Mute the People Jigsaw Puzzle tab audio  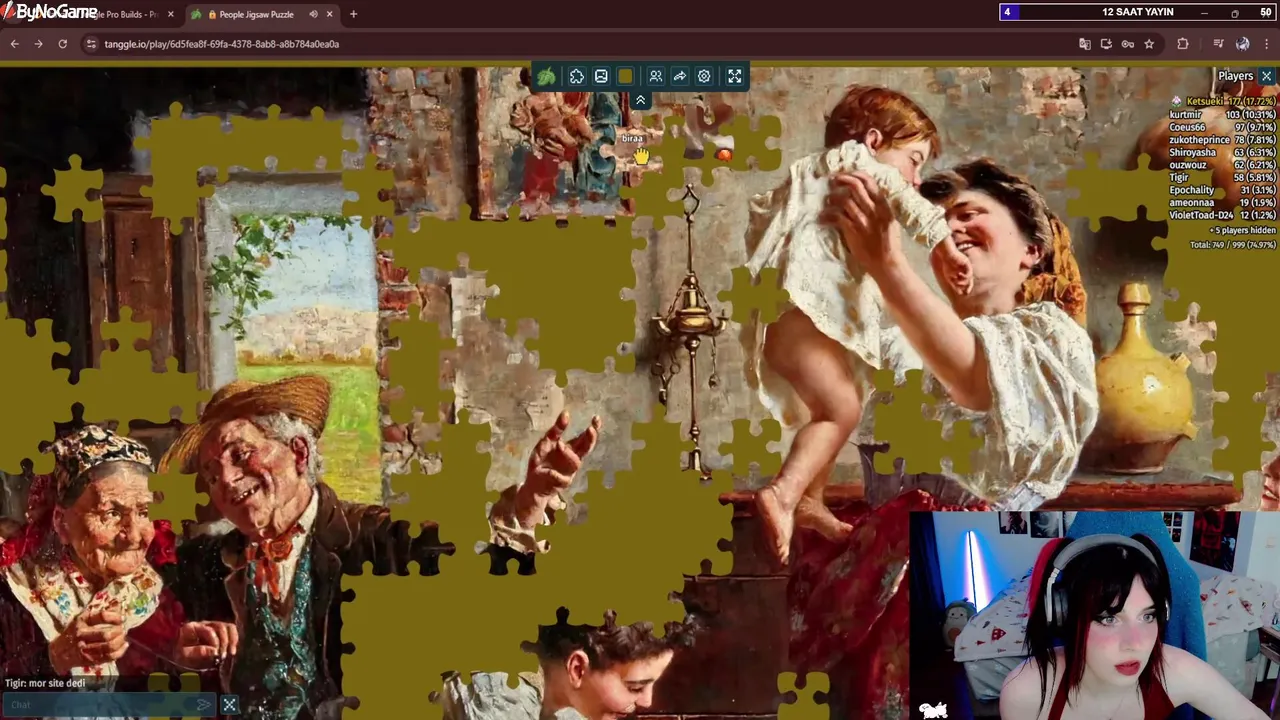(314, 14)
